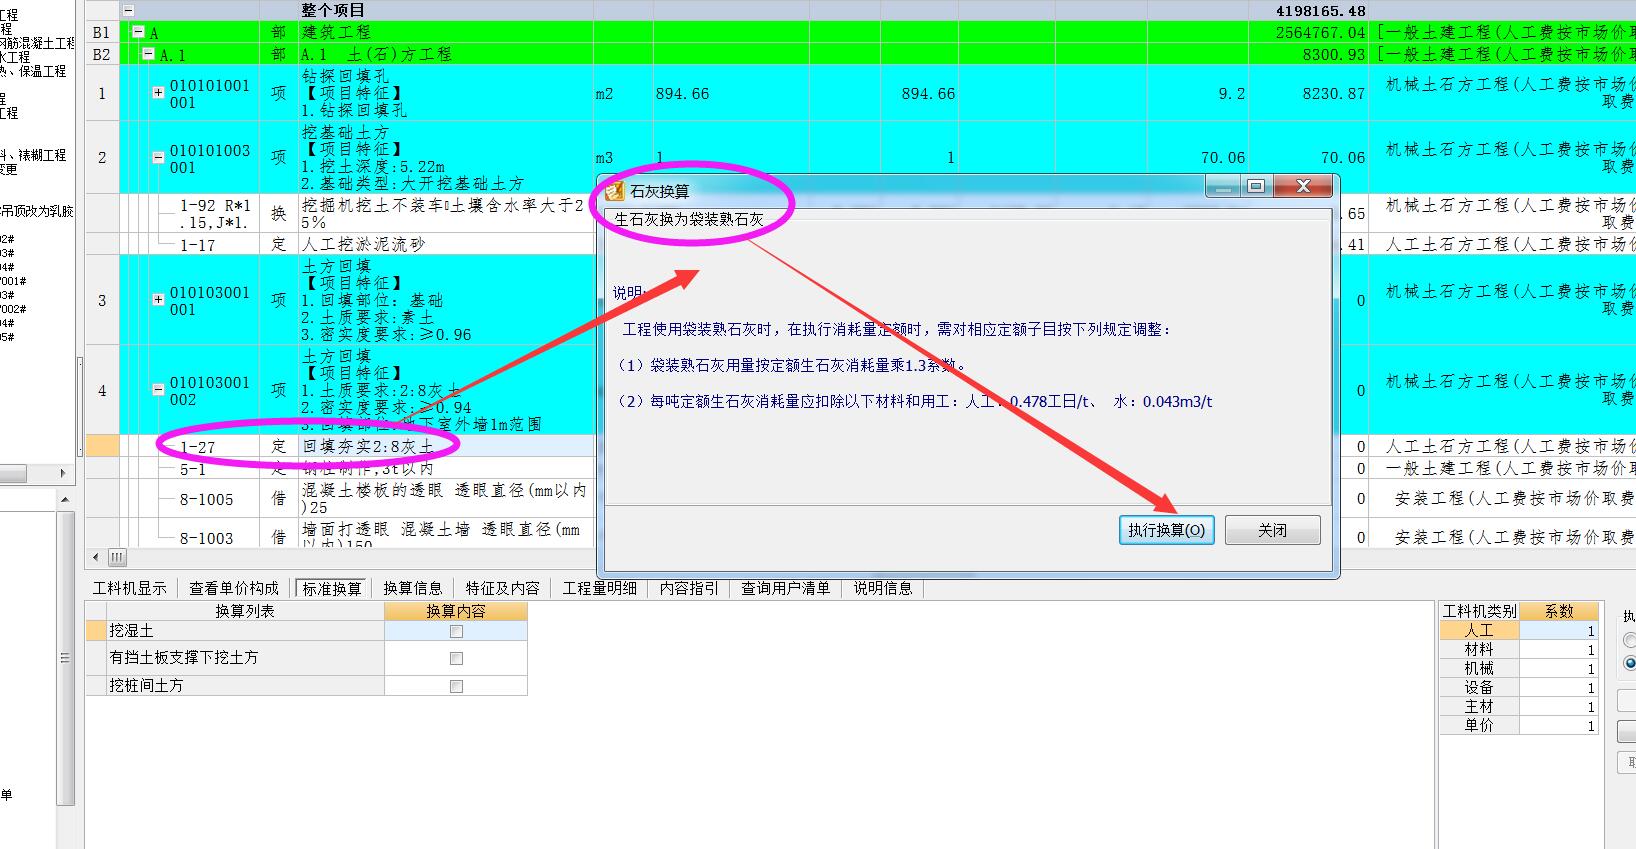The height and width of the screenshot is (849, 1636).
Task: Click the 执行换算(O) button
Action: [x=1167, y=530]
